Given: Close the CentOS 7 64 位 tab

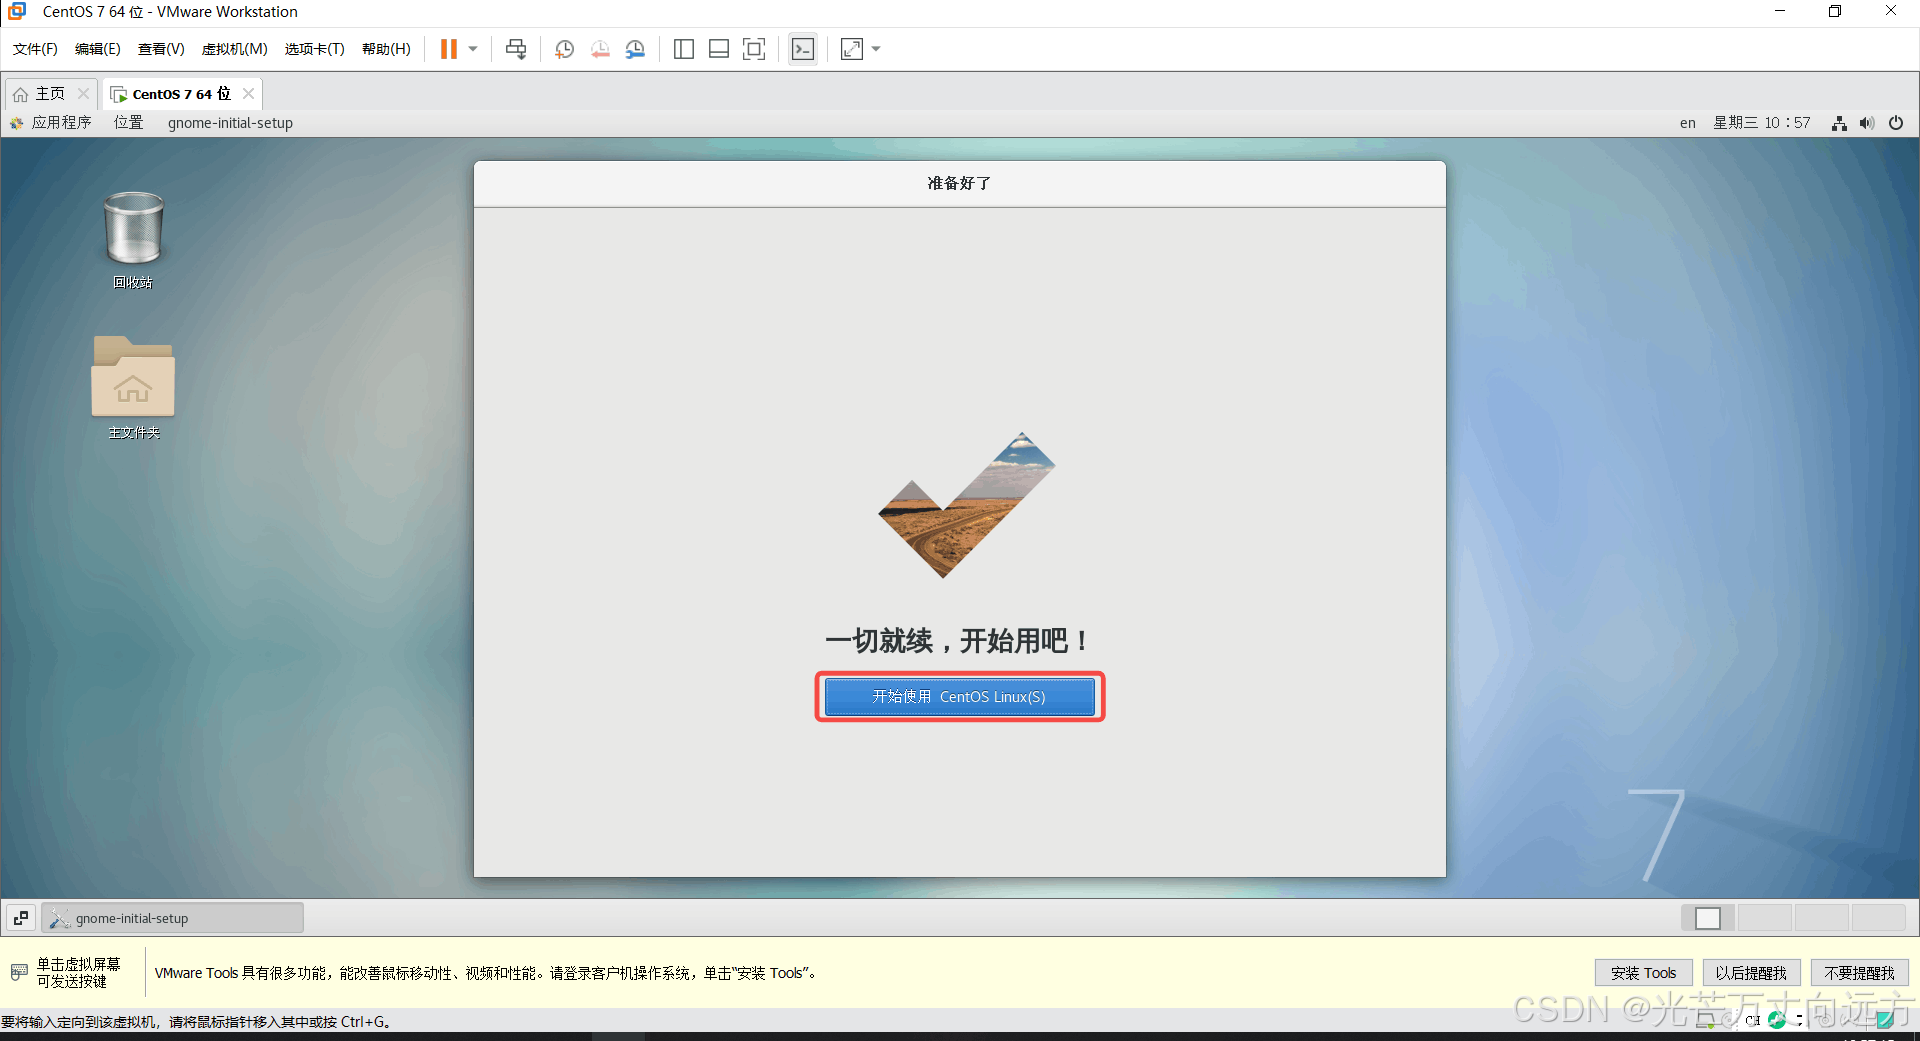Looking at the screenshot, I should (x=248, y=94).
